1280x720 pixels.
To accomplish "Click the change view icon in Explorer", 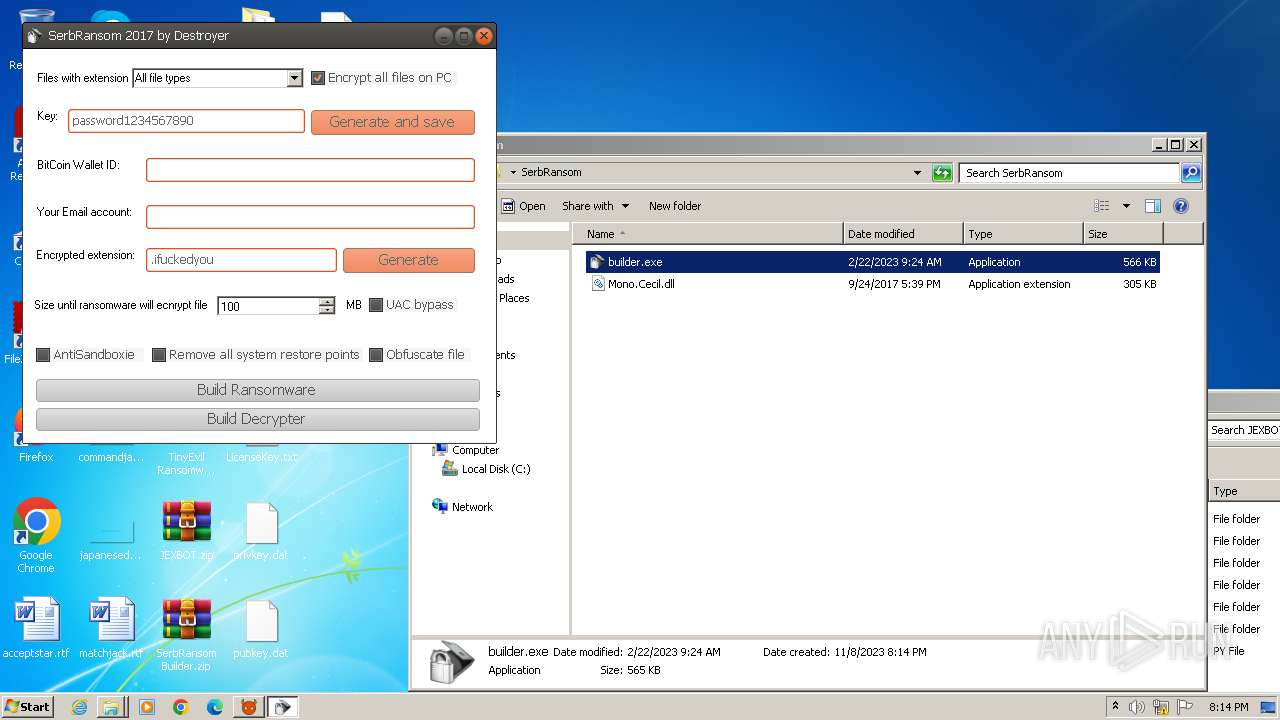I will coord(1101,206).
